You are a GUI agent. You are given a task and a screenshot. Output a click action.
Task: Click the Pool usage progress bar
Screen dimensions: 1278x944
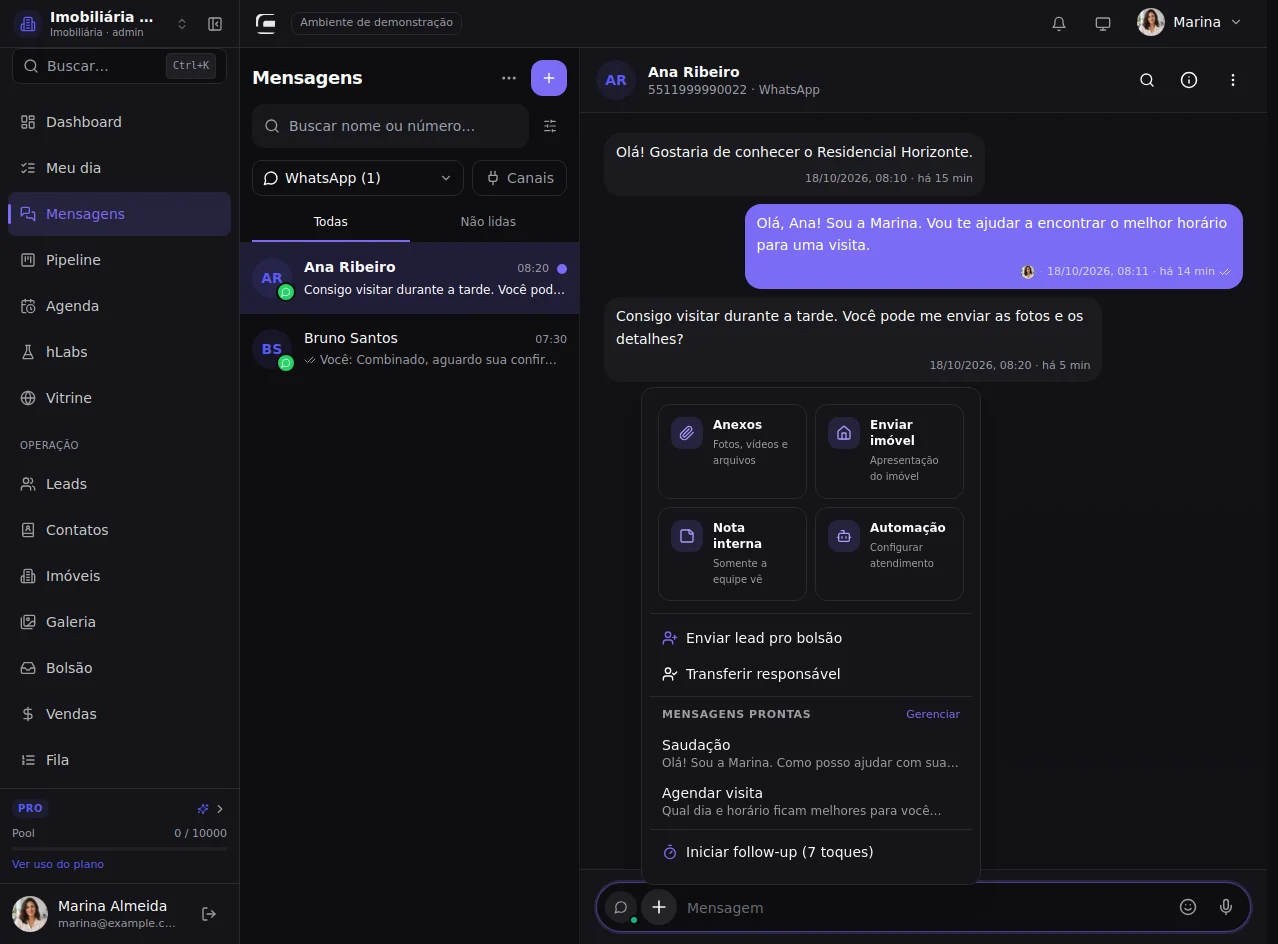[119, 848]
